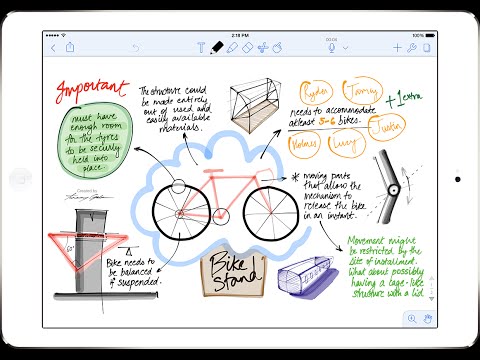Tap the circled name 'Ryder'
This screenshot has height=360, width=480.
click(x=317, y=93)
